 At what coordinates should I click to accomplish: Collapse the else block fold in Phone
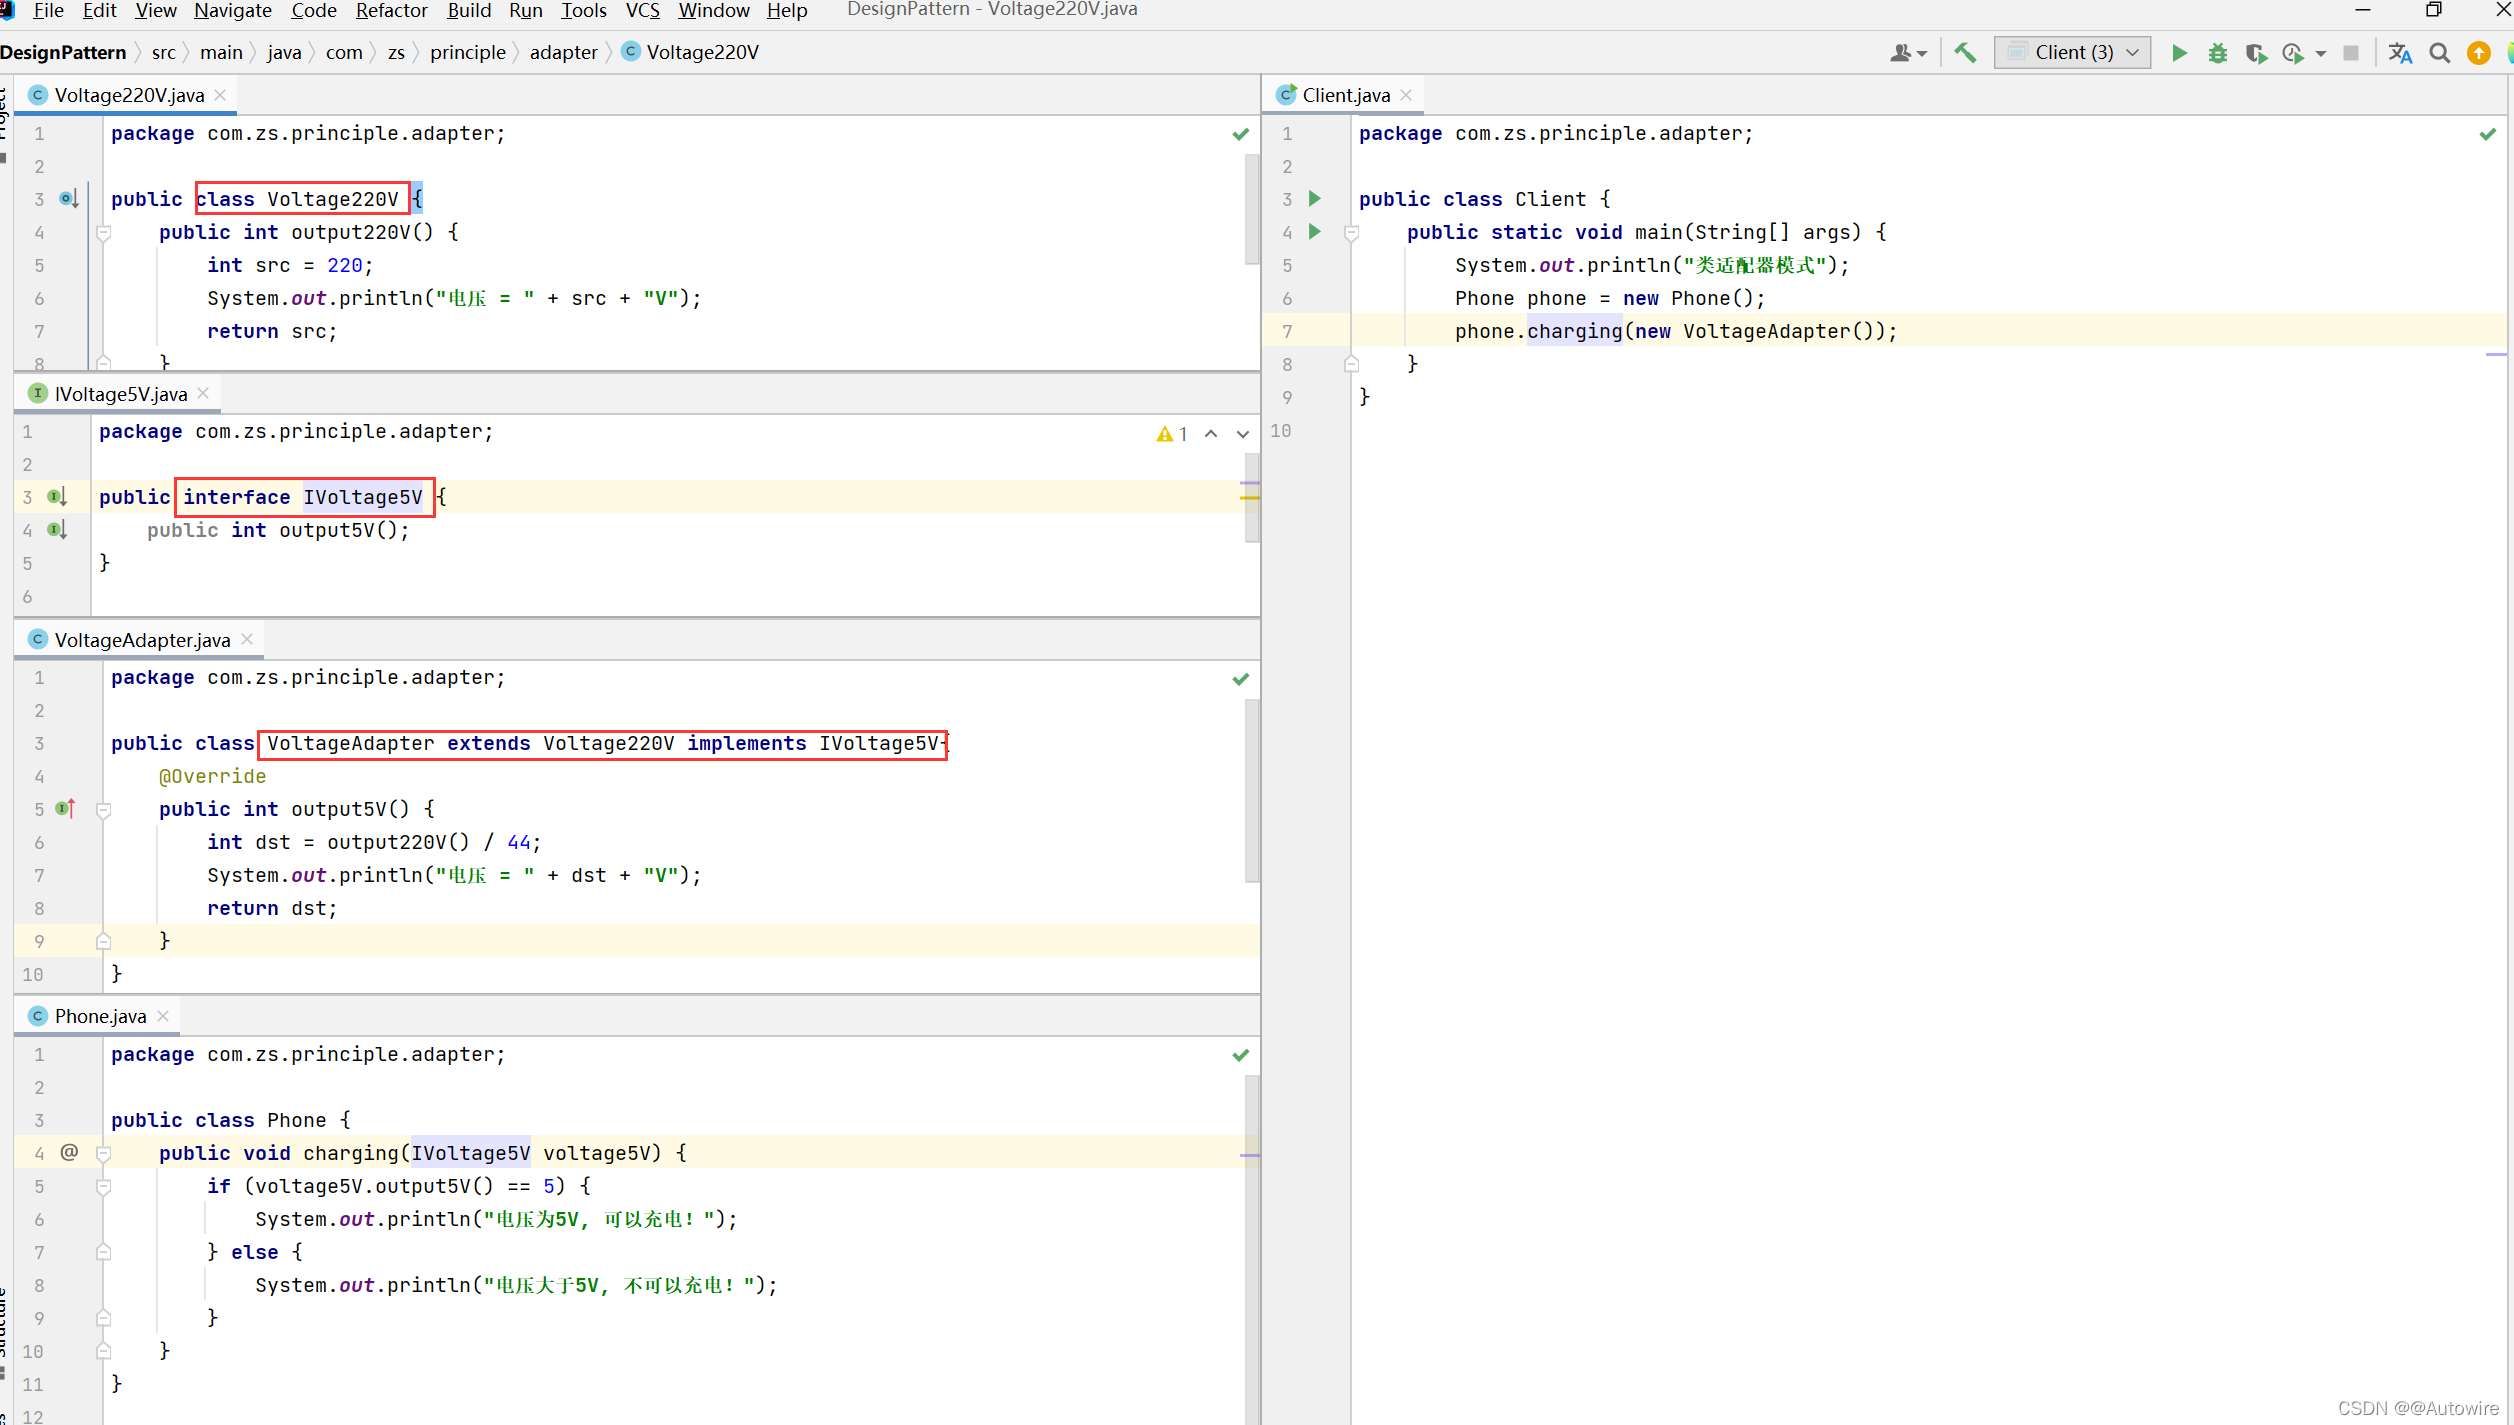(104, 1252)
